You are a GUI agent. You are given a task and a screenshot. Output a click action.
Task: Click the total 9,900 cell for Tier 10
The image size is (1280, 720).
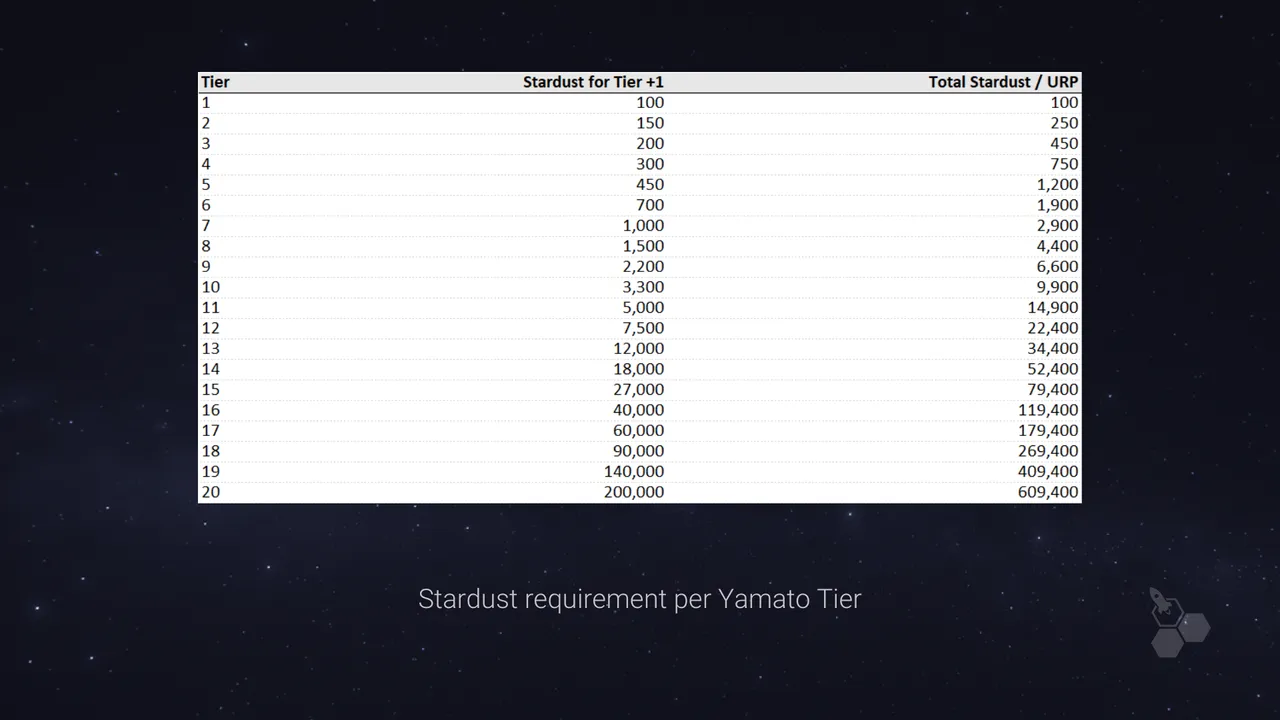(1058, 287)
